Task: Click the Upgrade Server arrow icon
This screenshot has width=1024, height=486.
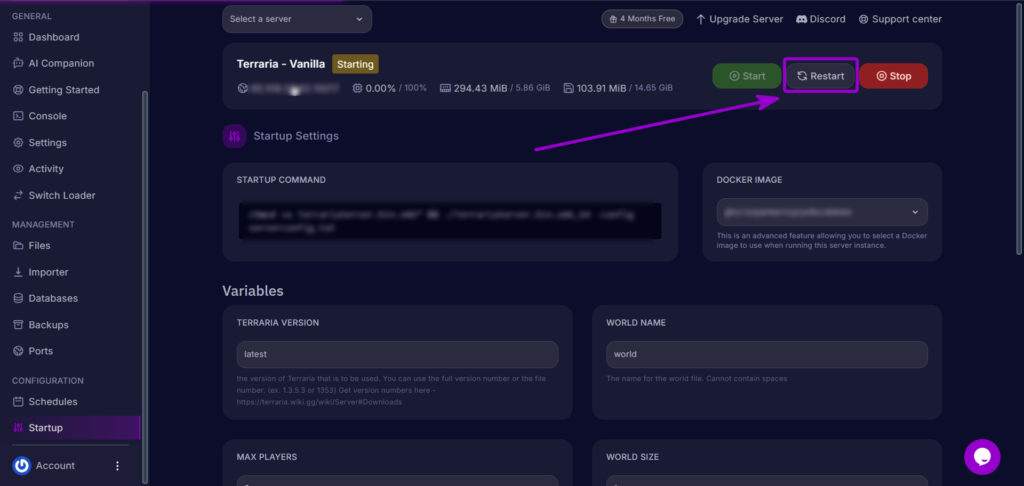Action: coord(701,19)
